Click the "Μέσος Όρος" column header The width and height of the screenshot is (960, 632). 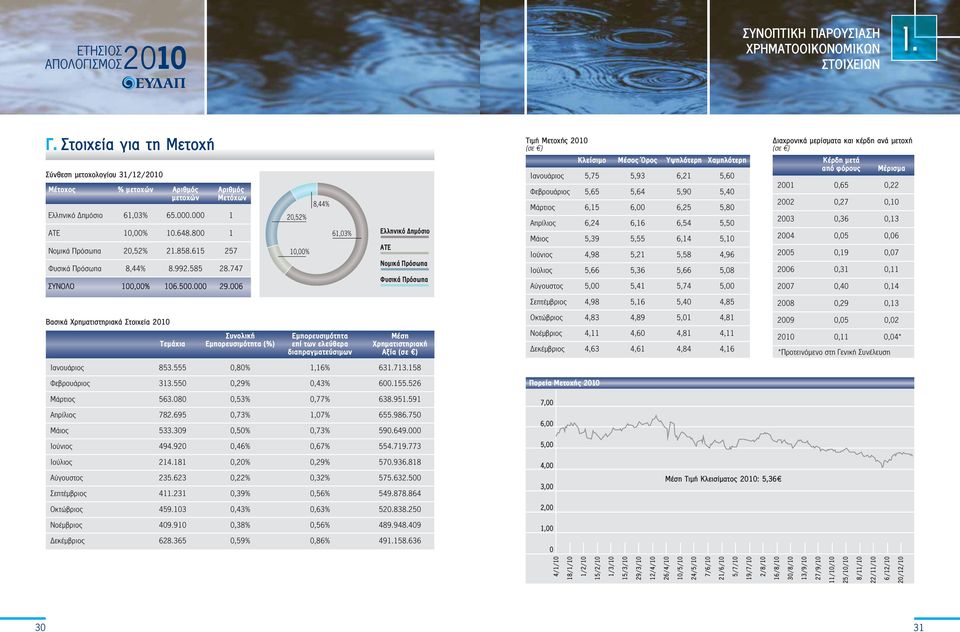coord(637,160)
